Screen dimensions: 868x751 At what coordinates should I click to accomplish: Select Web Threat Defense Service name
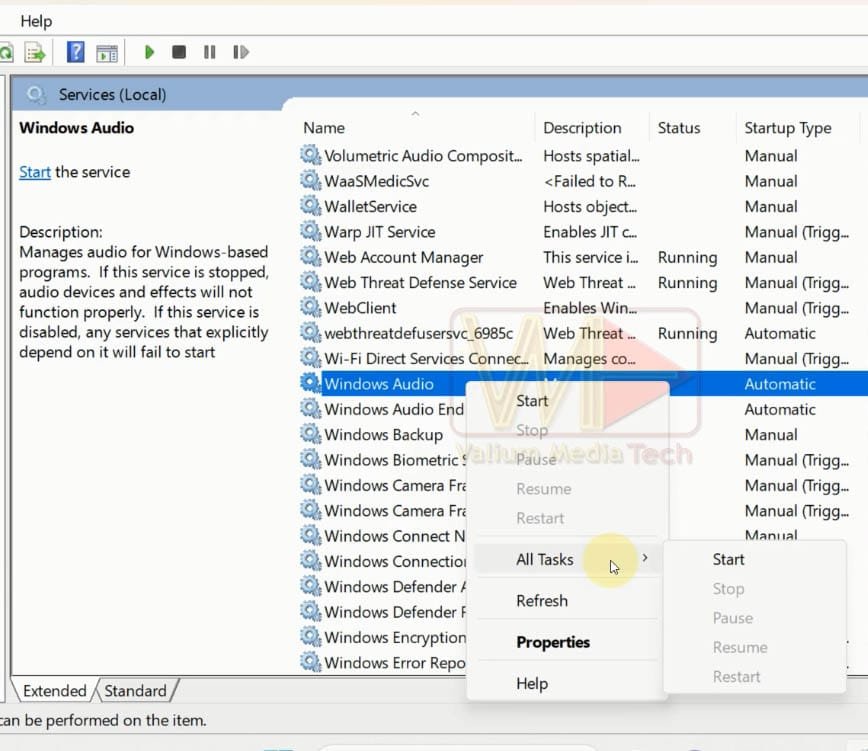(x=420, y=283)
